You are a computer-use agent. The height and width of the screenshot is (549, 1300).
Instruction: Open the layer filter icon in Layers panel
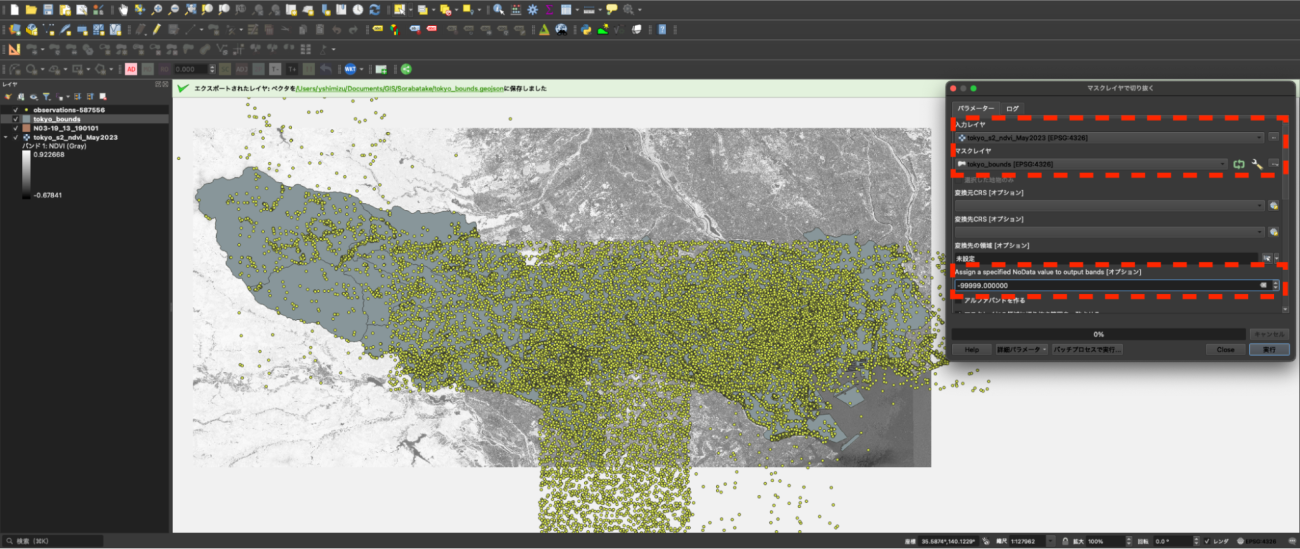[x=46, y=96]
